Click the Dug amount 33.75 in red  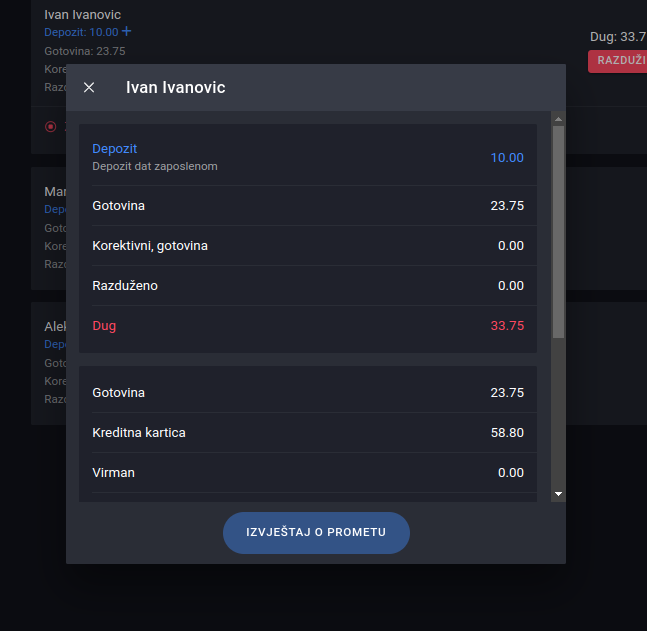tap(507, 326)
